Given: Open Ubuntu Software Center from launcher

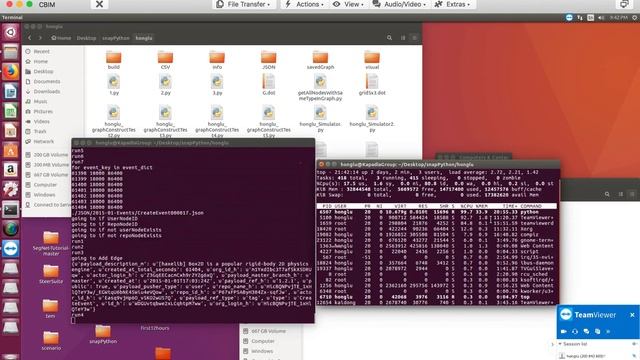Looking at the screenshot, I should click(11, 150).
